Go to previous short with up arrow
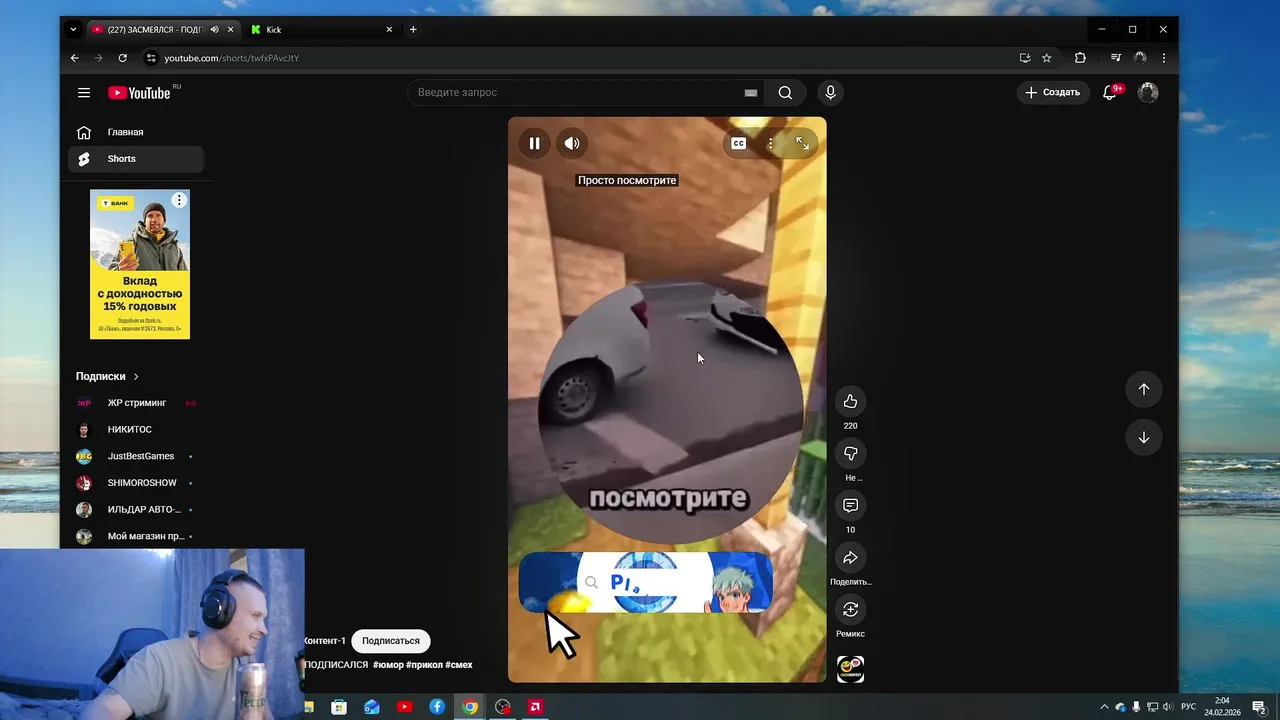 1144,389
